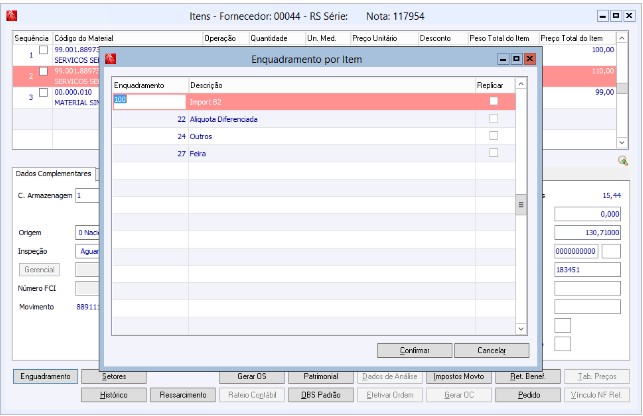This screenshot has height=416, width=643.
Task: Switch to the Dados Complementares tab
Action: pos(53,174)
